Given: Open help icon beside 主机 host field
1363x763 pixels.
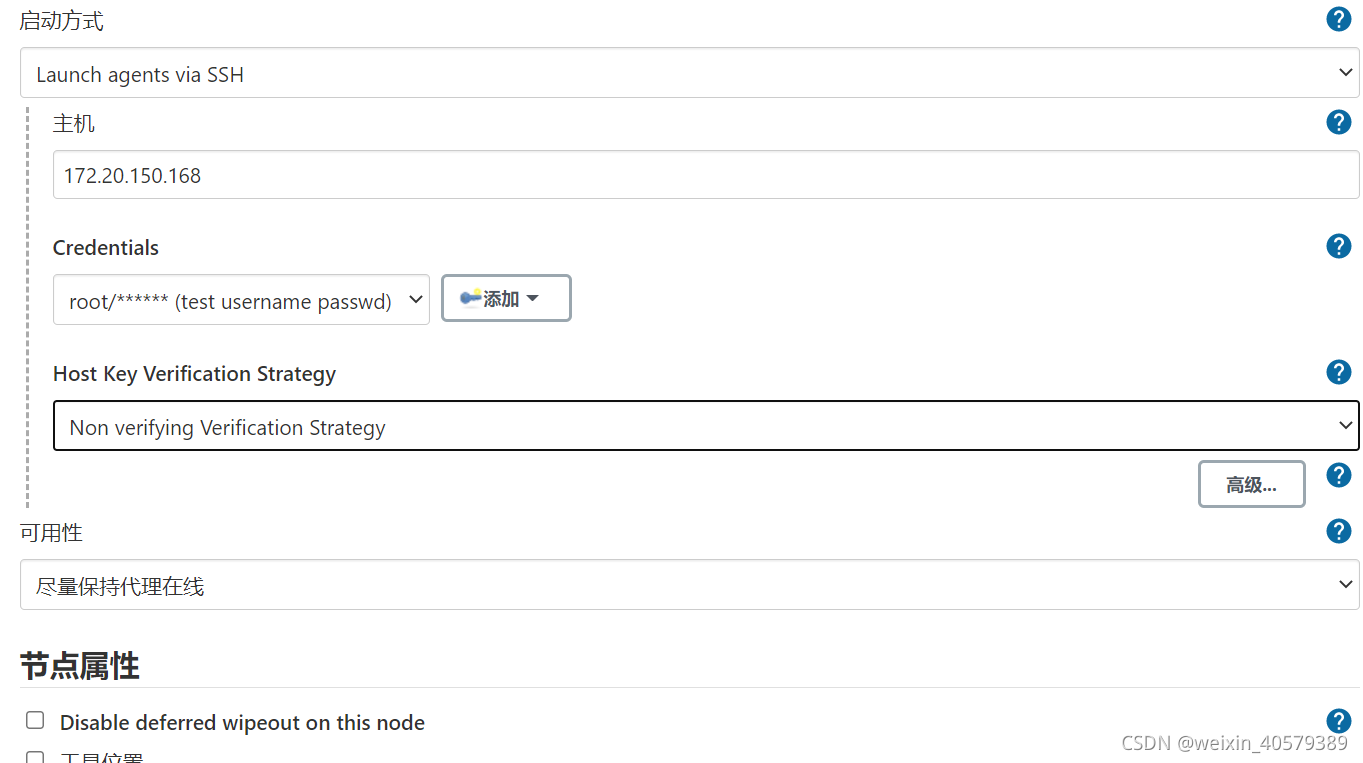Looking at the screenshot, I should point(1338,122).
